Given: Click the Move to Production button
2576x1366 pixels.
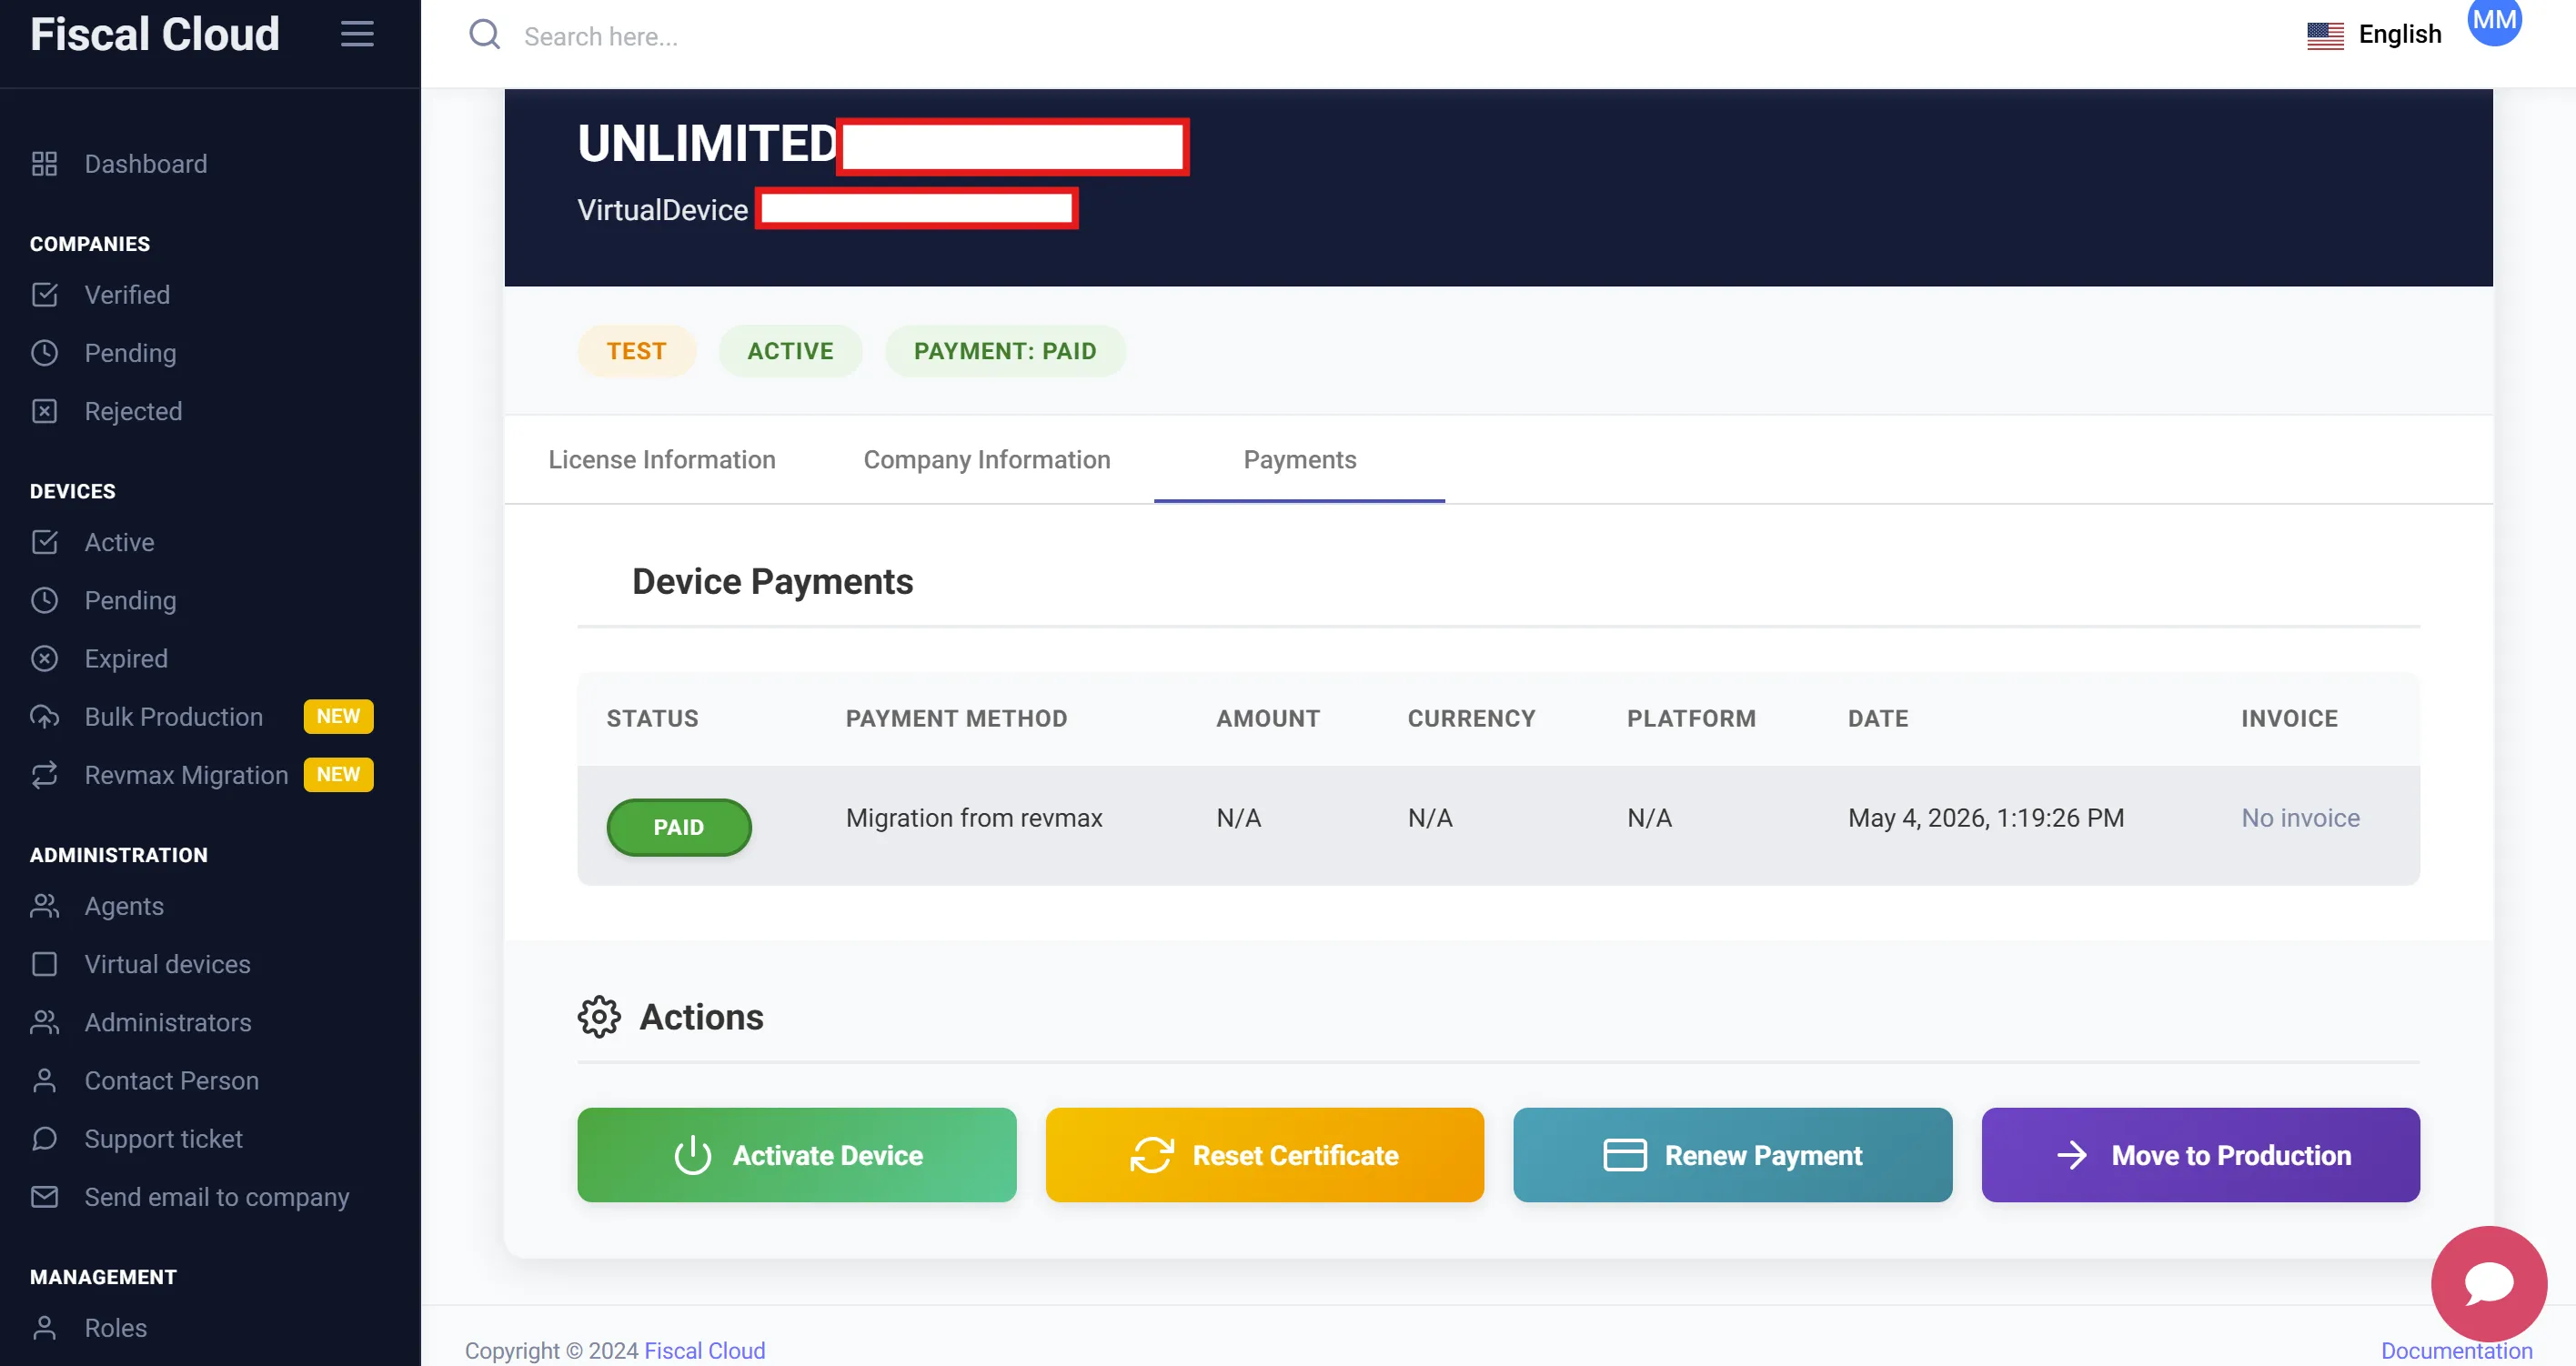Looking at the screenshot, I should (2200, 1155).
